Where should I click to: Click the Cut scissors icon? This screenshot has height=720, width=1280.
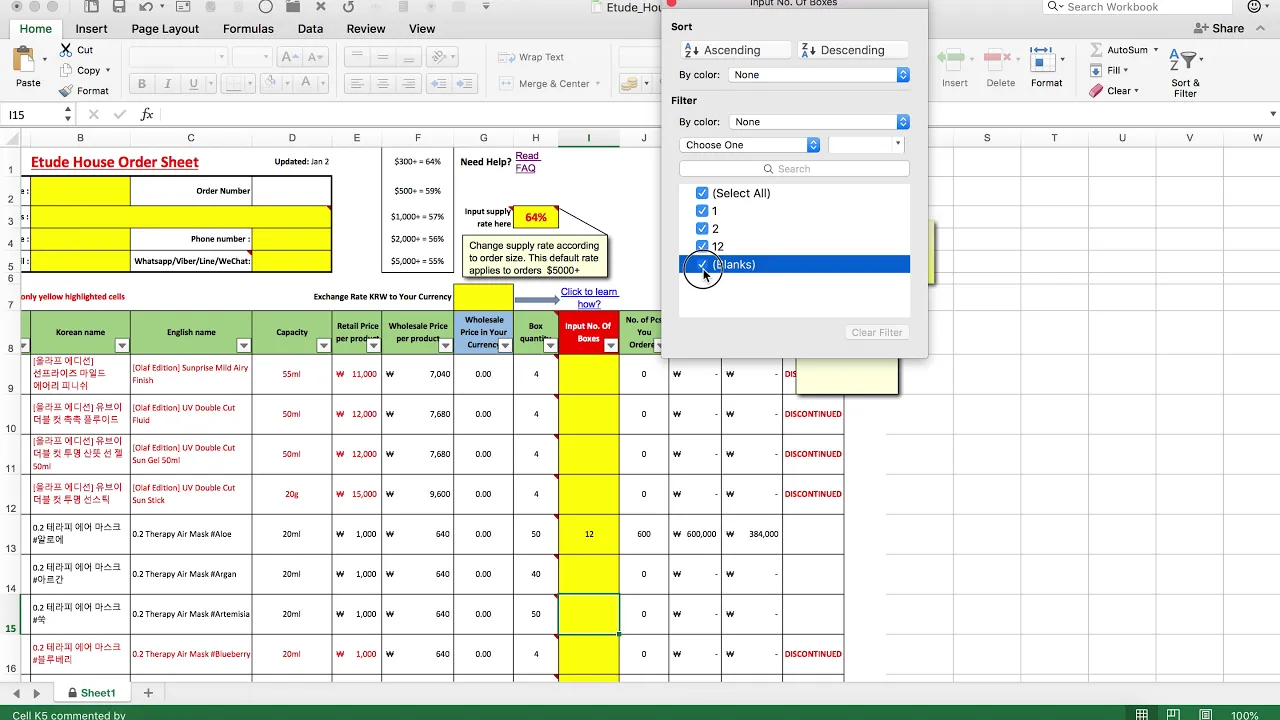pos(66,50)
